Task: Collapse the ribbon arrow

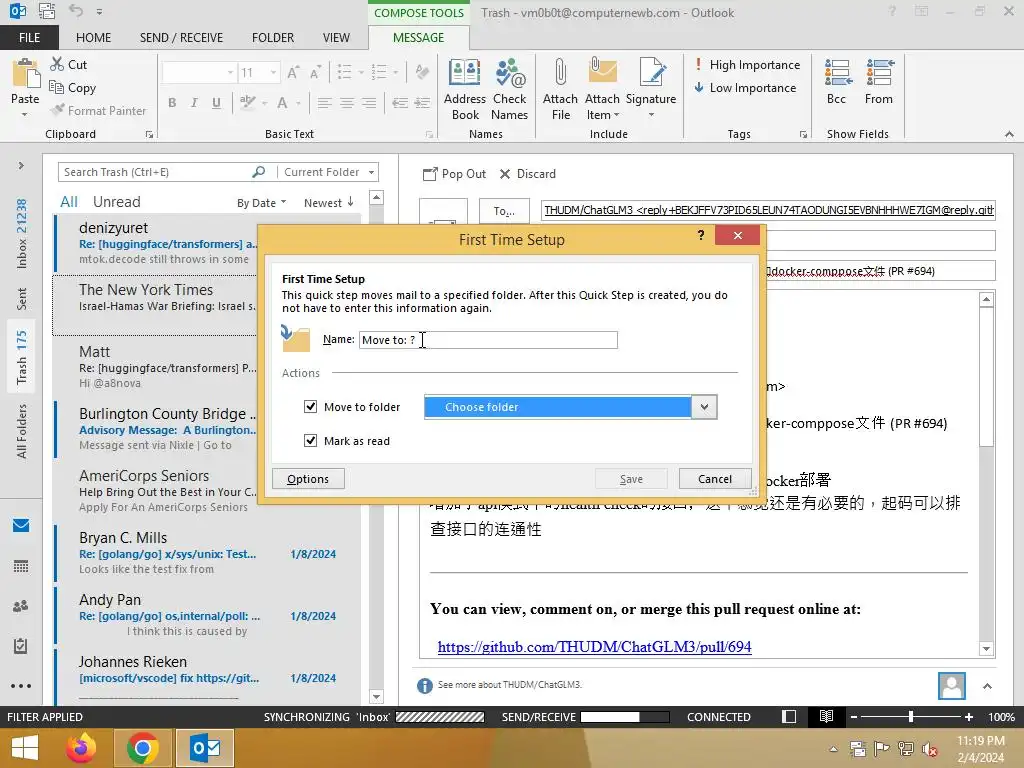Action: click(1009, 134)
